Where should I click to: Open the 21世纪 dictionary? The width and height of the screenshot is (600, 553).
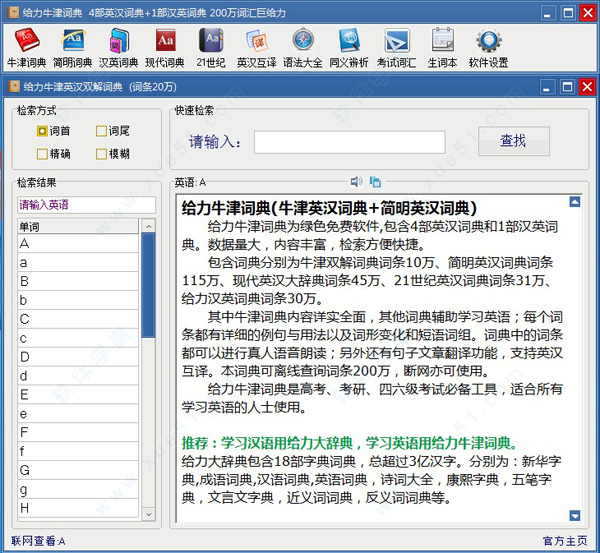[x=210, y=48]
